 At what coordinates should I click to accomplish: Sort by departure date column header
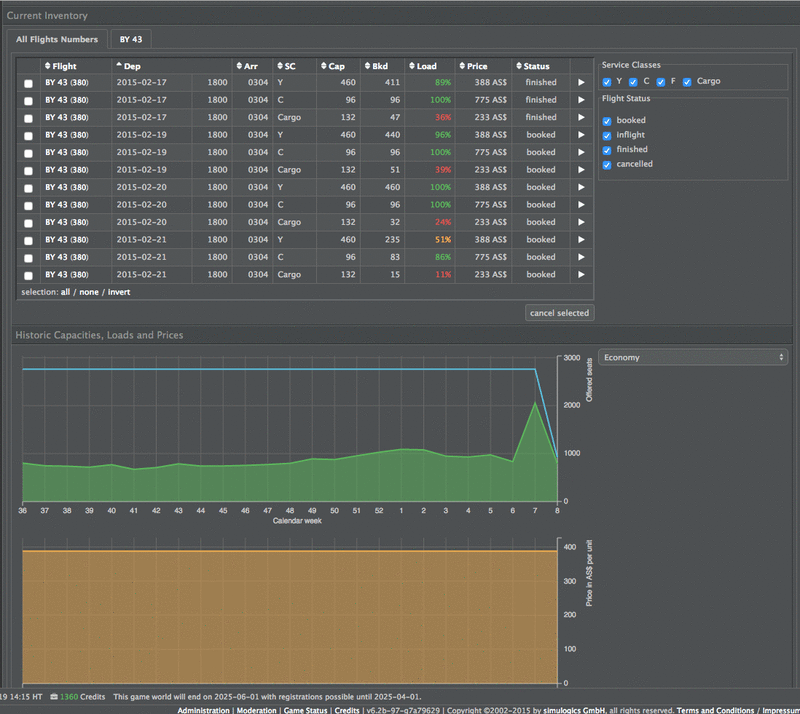(132, 66)
